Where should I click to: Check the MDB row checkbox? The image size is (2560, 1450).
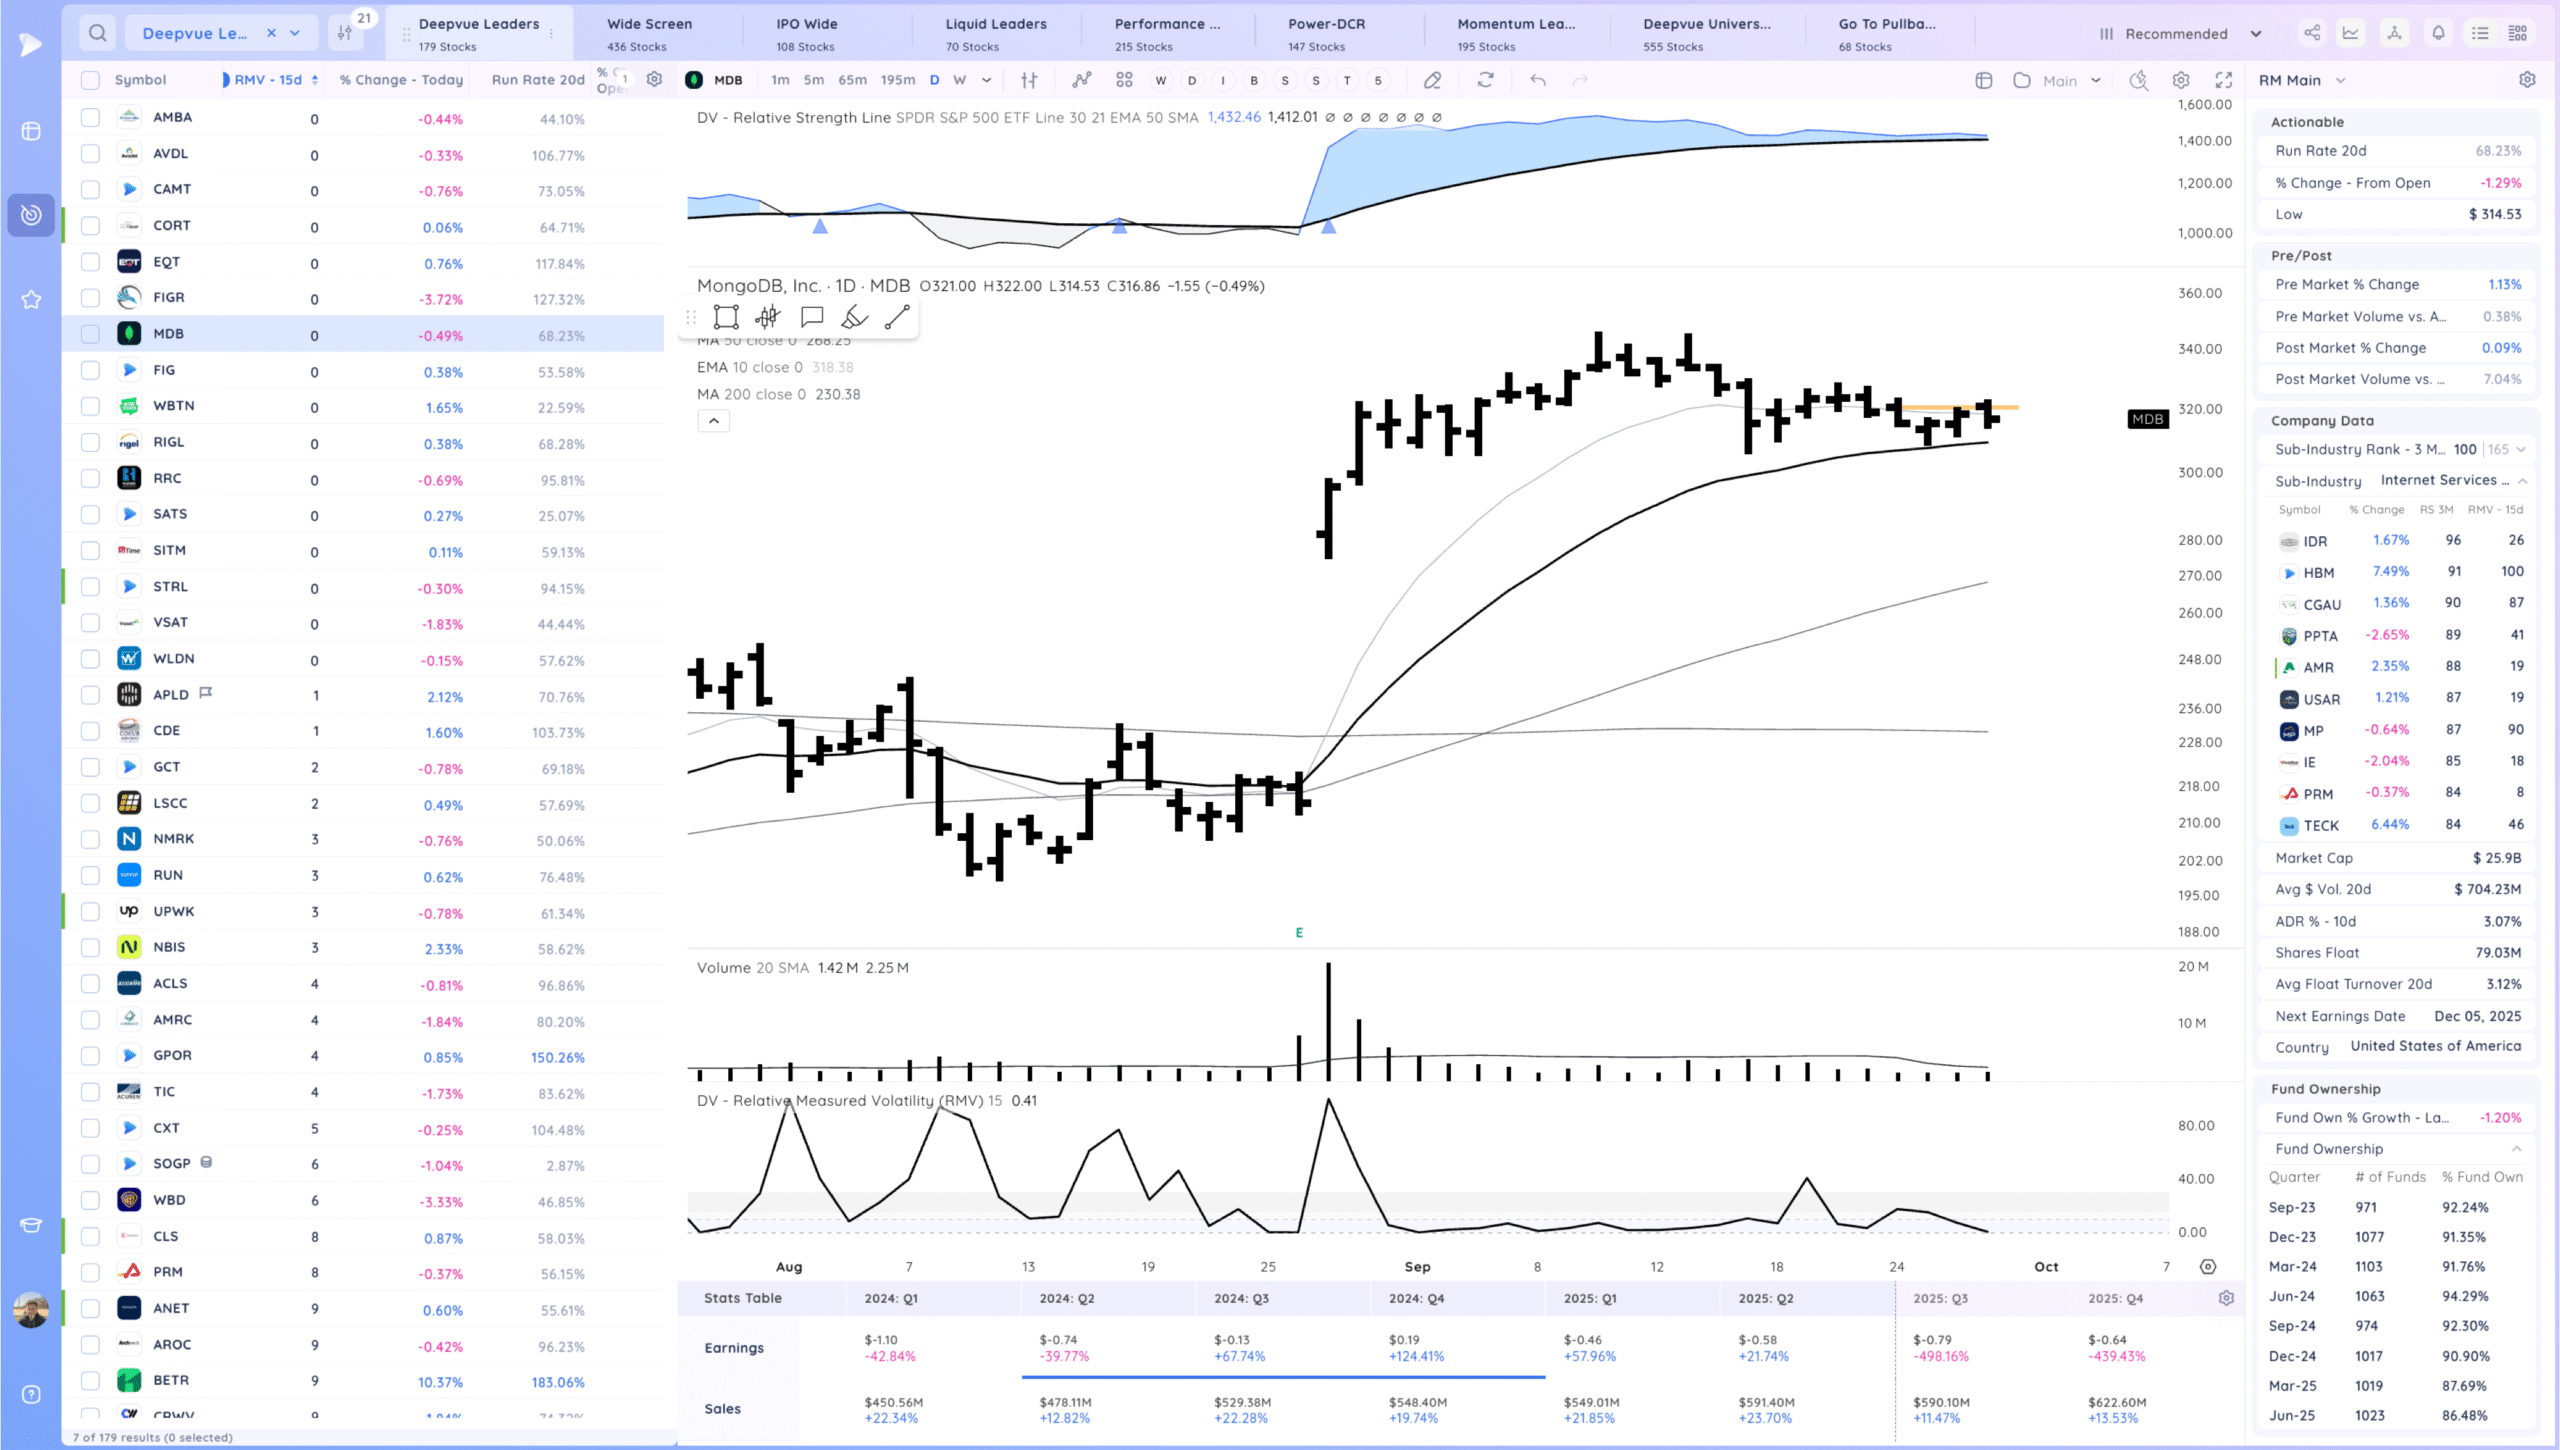point(90,334)
